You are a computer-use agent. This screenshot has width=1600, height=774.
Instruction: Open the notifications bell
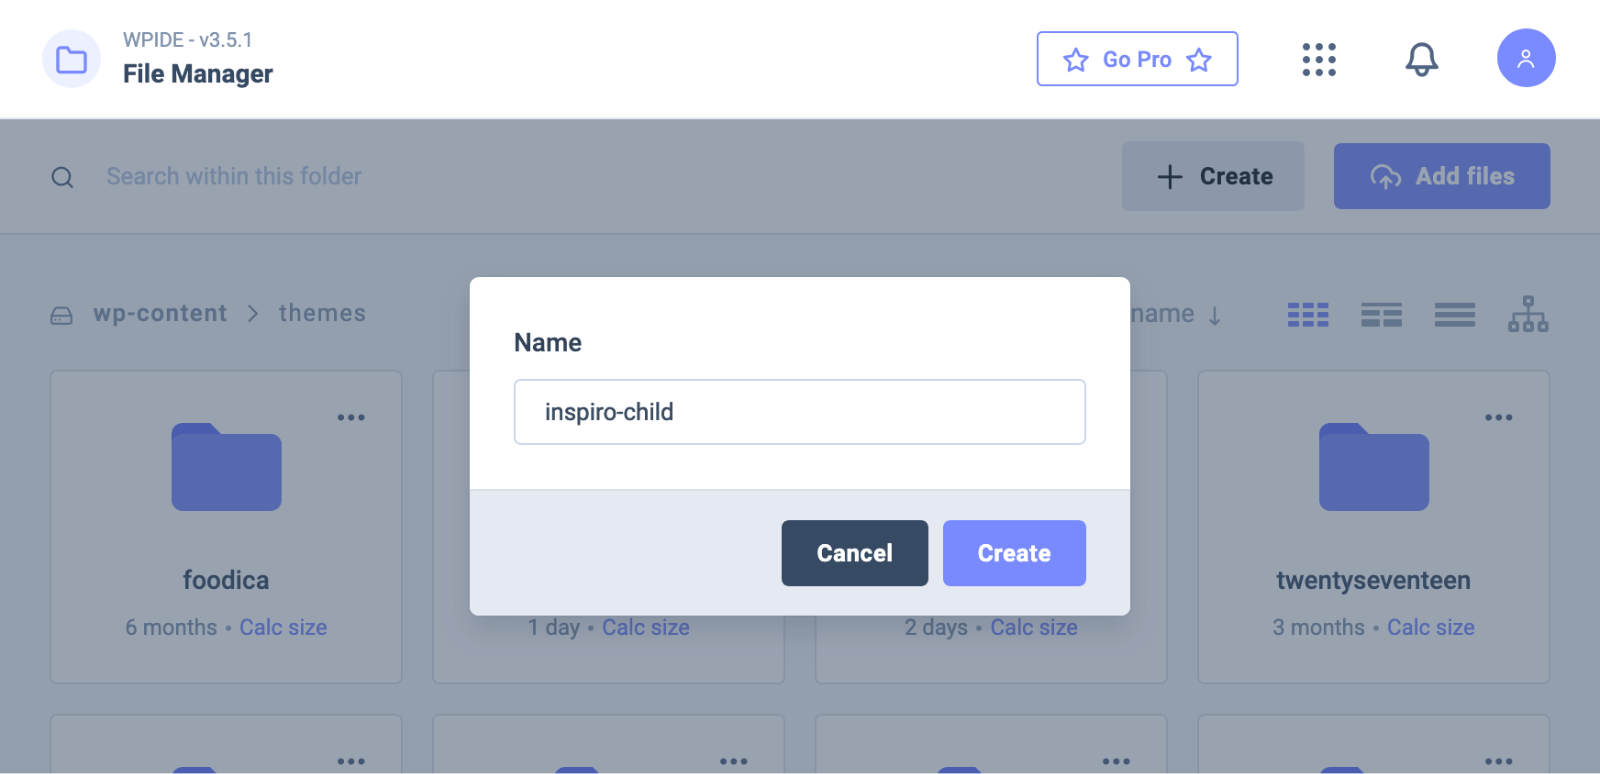[1421, 59]
